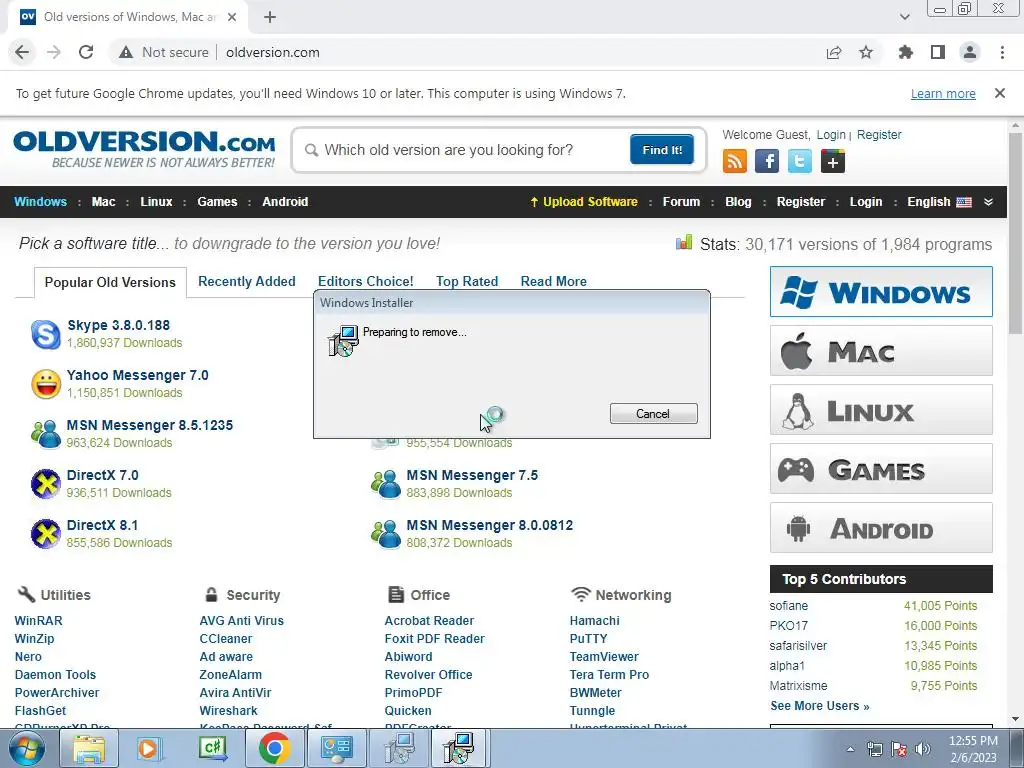Open the Wireshark security link
This screenshot has height=768, width=1024.
click(229, 711)
